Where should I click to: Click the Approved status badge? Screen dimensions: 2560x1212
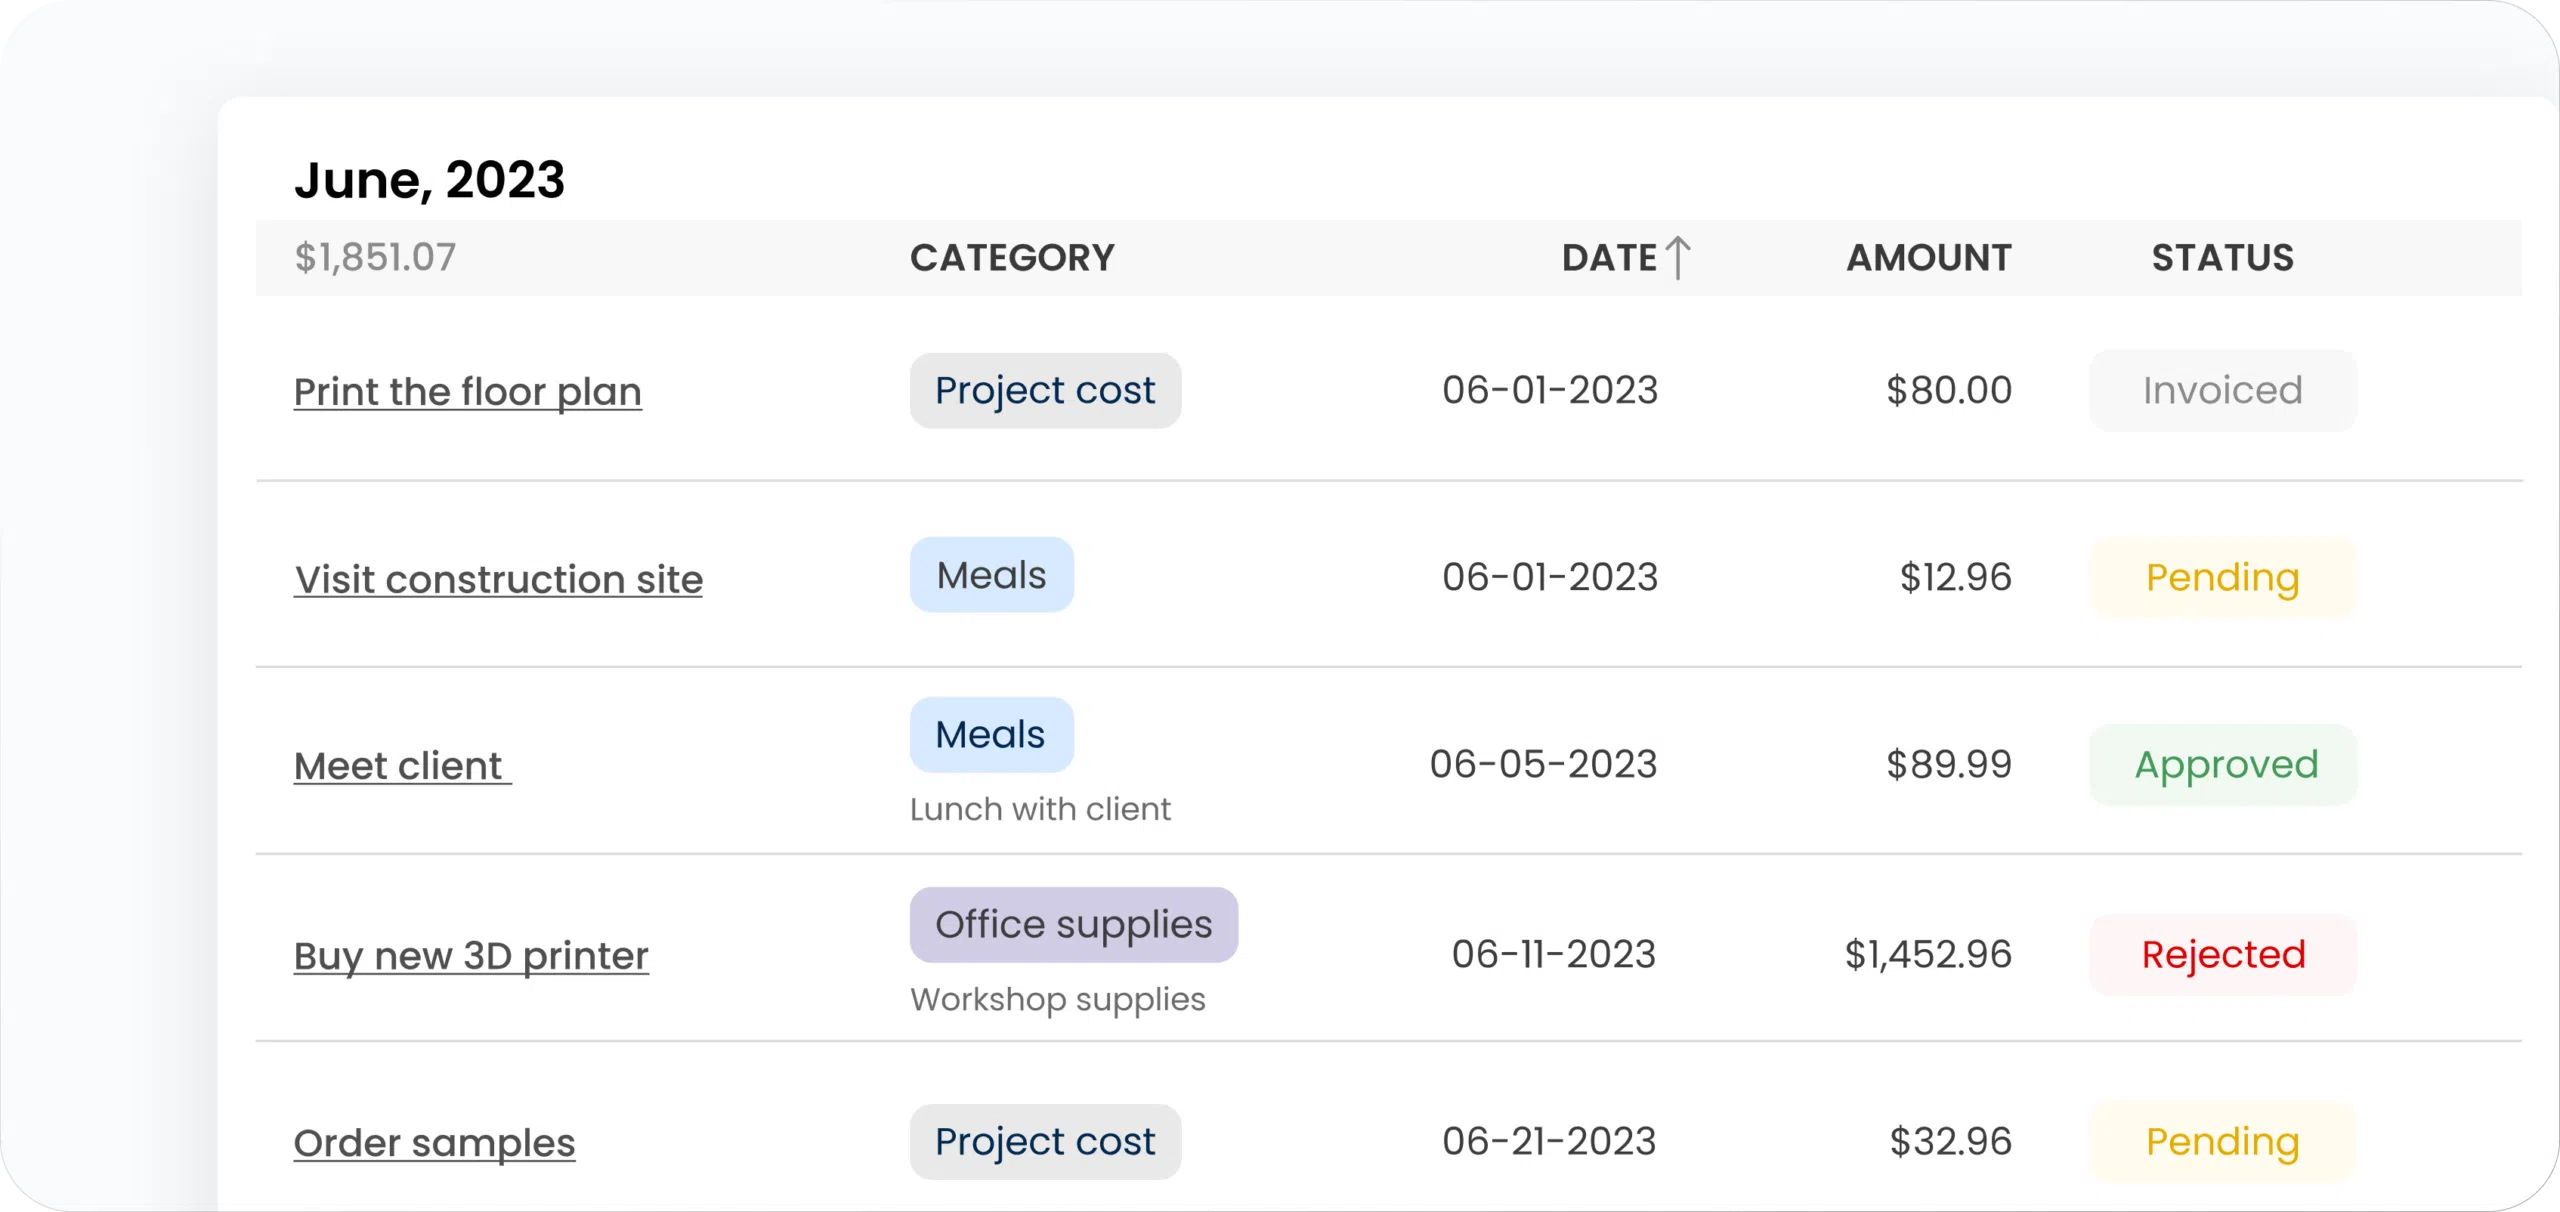2223,765
